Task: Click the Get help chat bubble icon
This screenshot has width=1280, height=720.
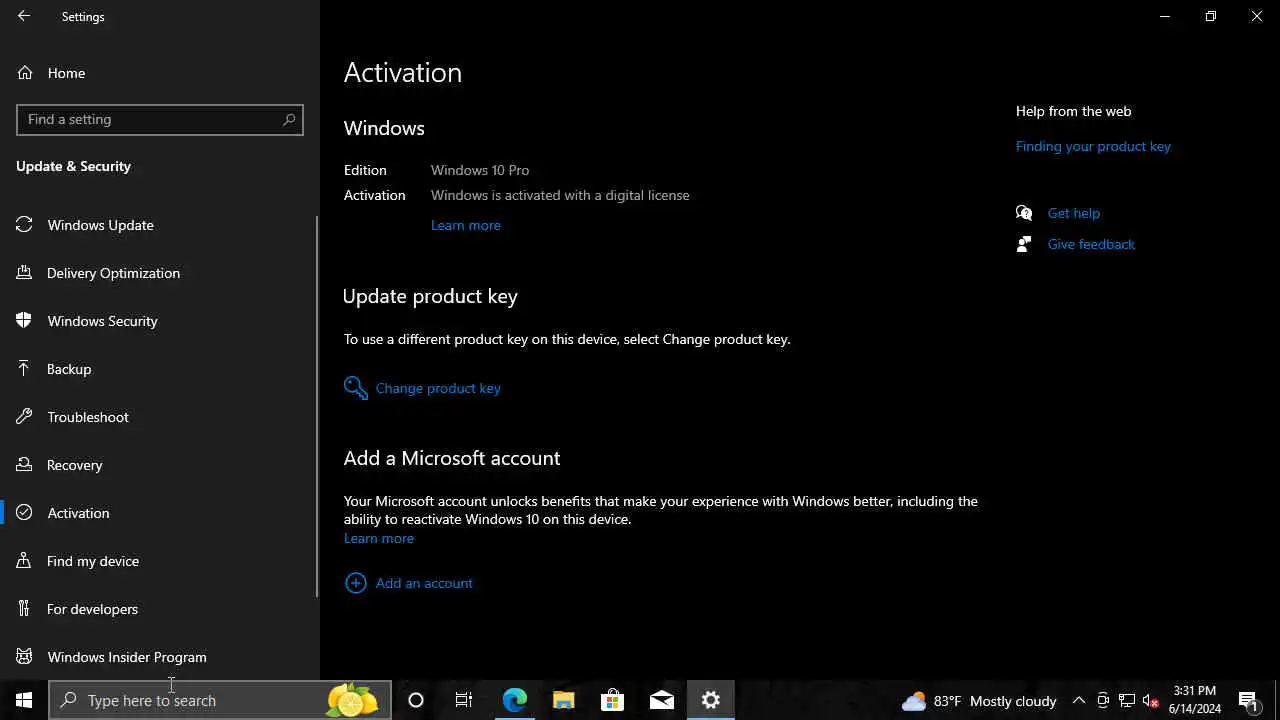Action: click(1024, 213)
